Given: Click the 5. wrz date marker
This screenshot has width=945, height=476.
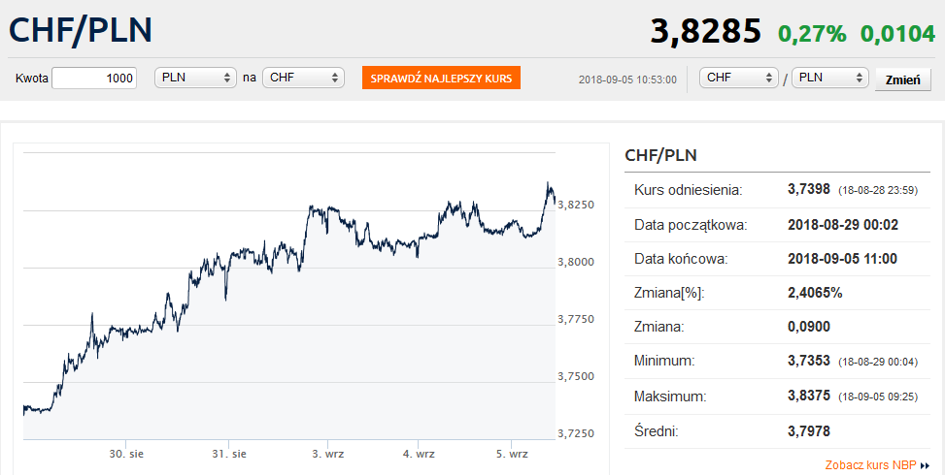Looking at the screenshot, I should [512, 454].
